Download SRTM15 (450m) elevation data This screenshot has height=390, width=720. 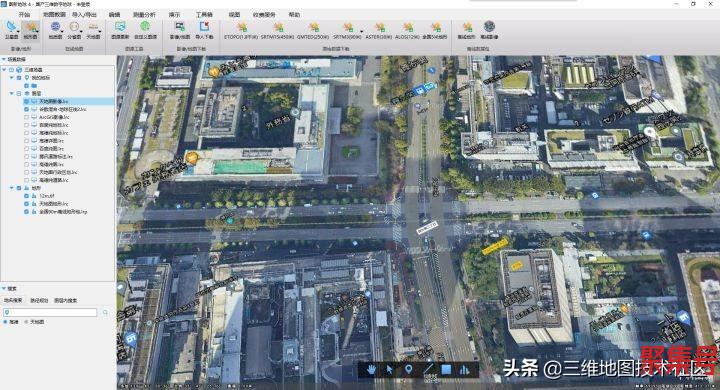tap(277, 30)
